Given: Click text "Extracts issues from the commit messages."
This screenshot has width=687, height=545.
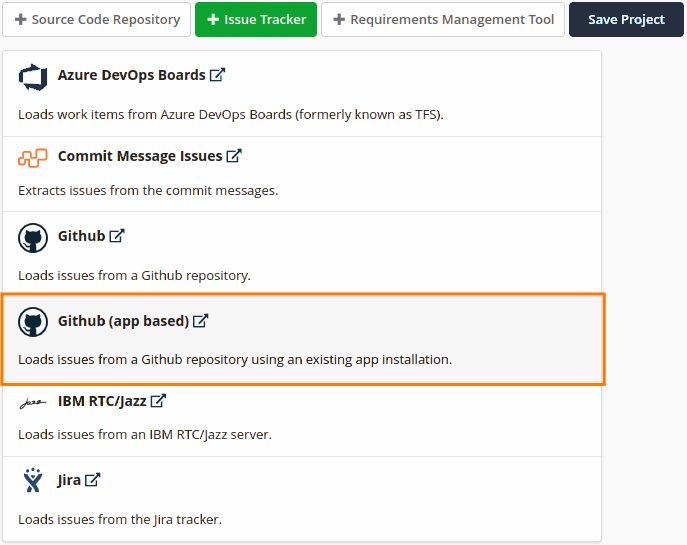Looking at the screenshot, I should pos(148,191).
